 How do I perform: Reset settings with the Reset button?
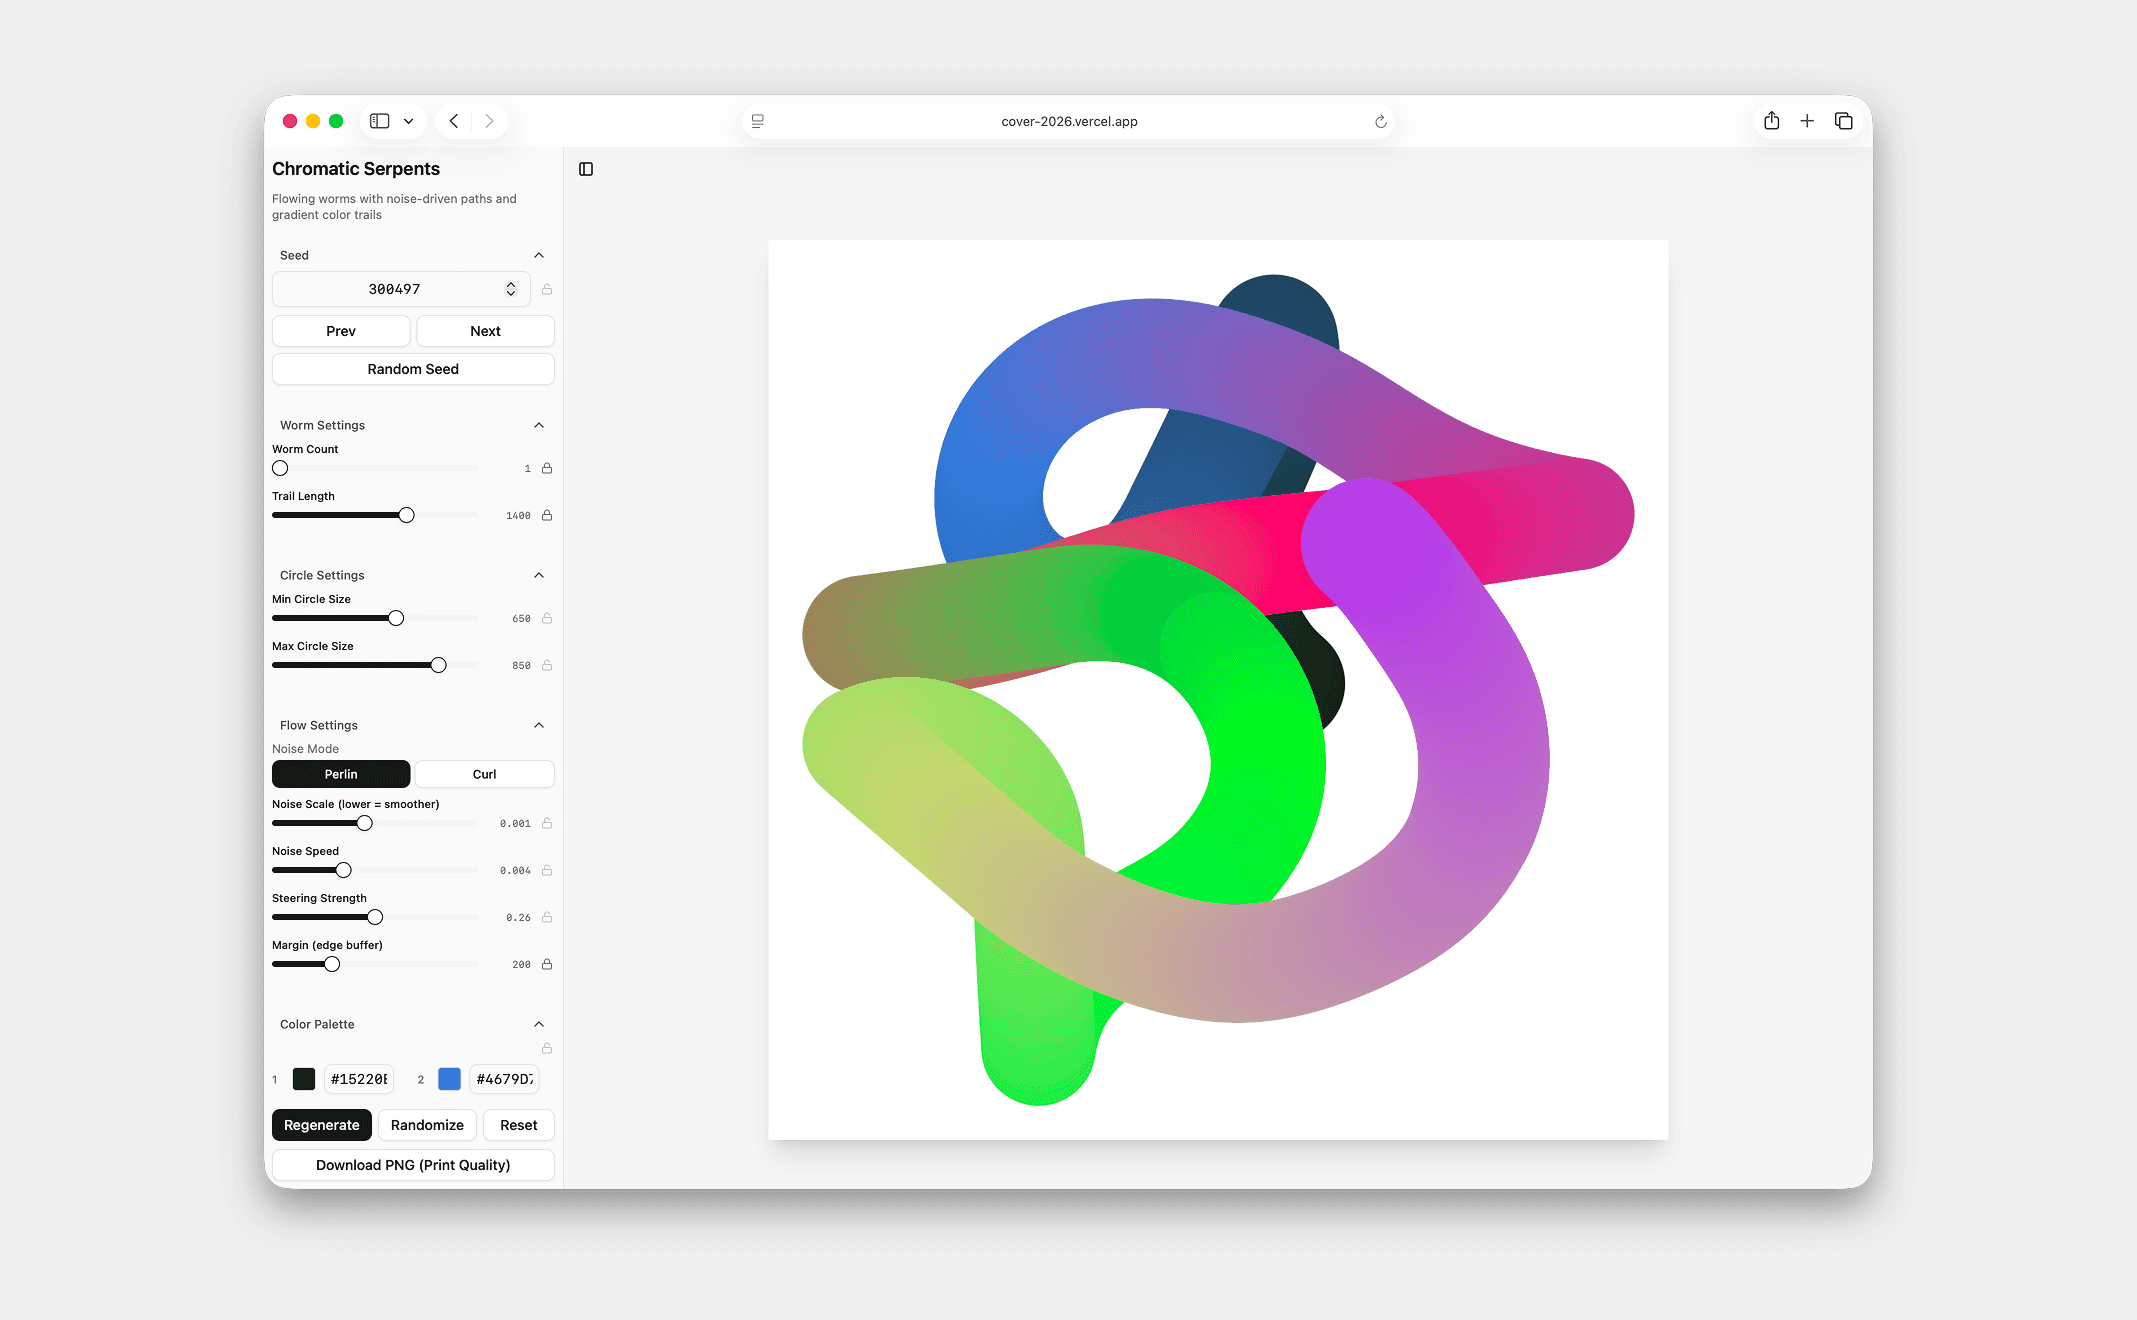tap(519, 1125)
